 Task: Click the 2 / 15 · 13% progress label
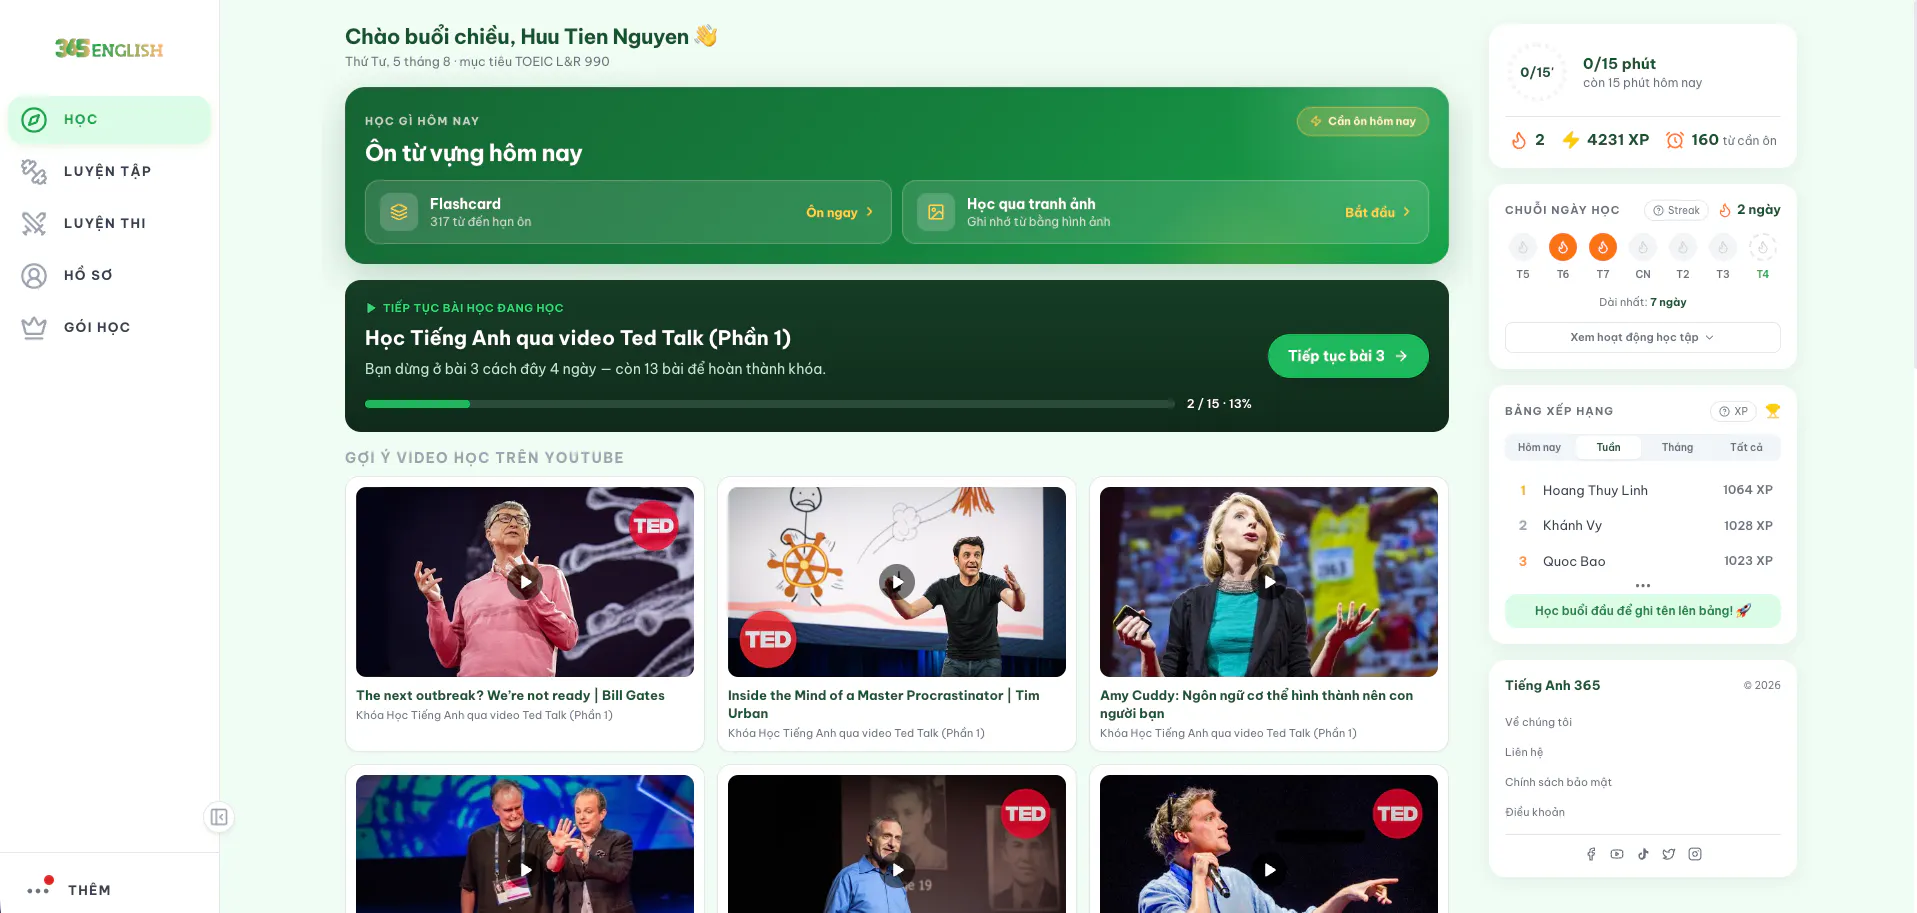point(1219,404)
